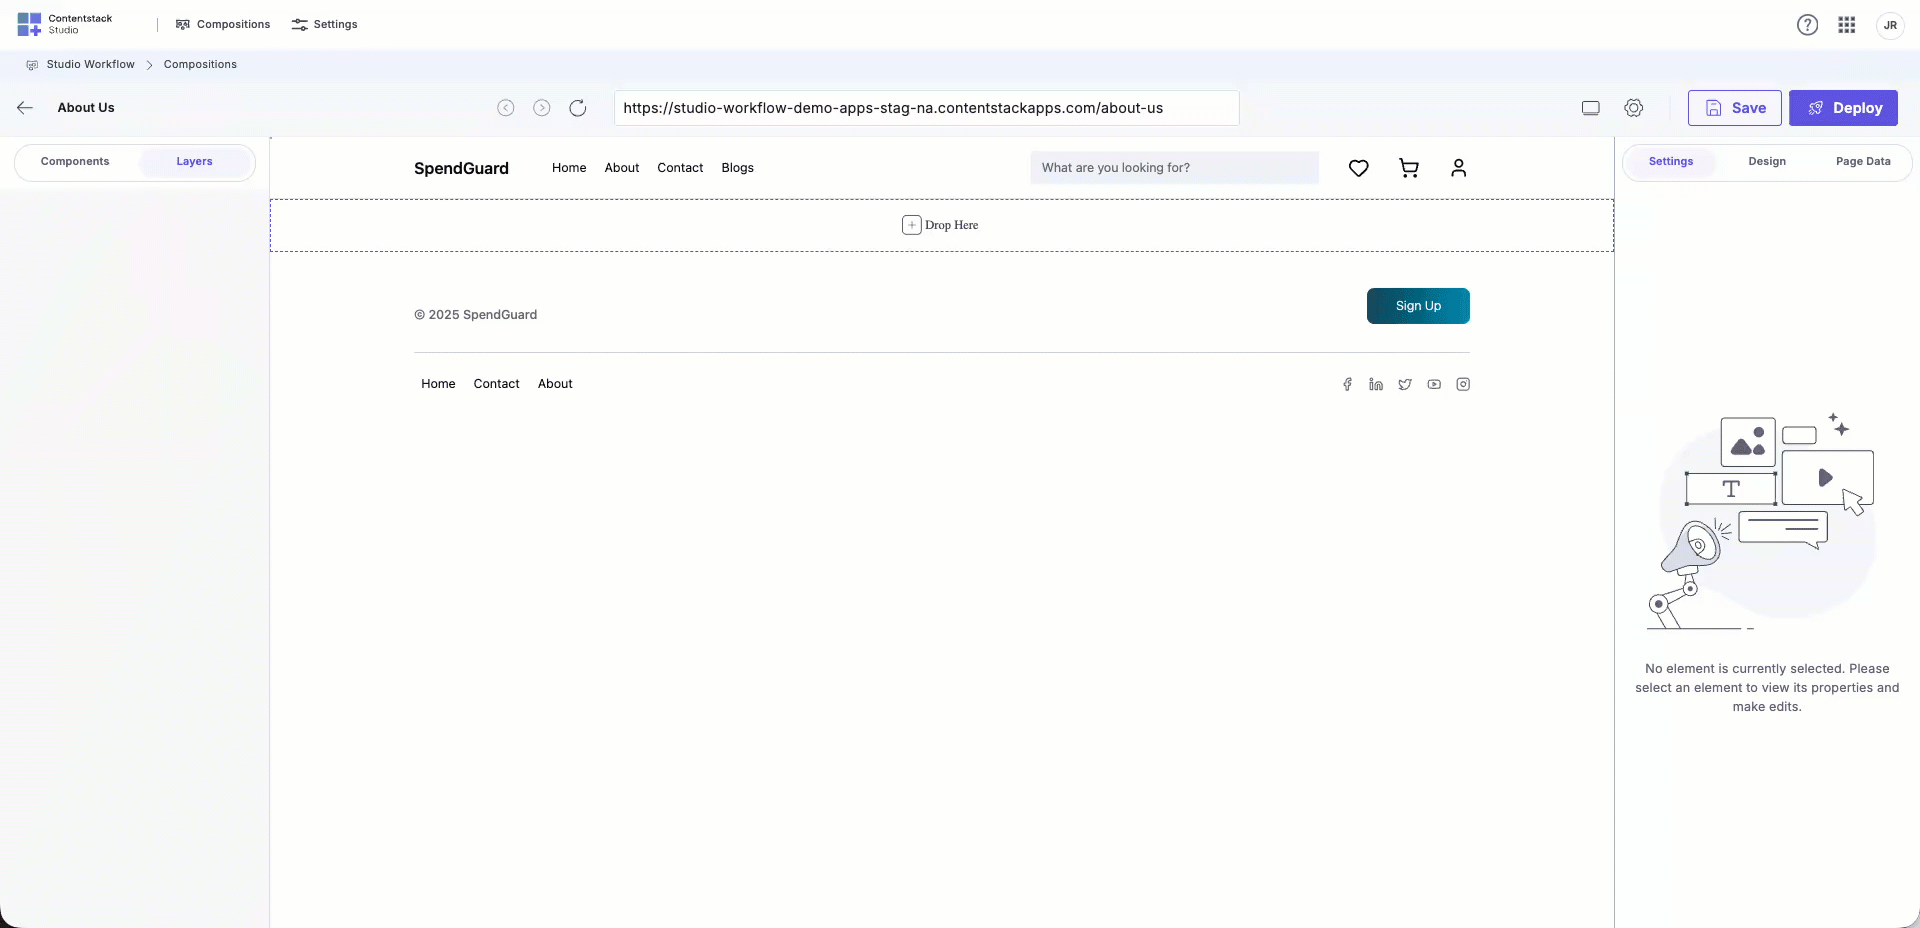Open the help menu via question mark icon
Screen dimensions: 1920x928
(x=1807, y=24)
